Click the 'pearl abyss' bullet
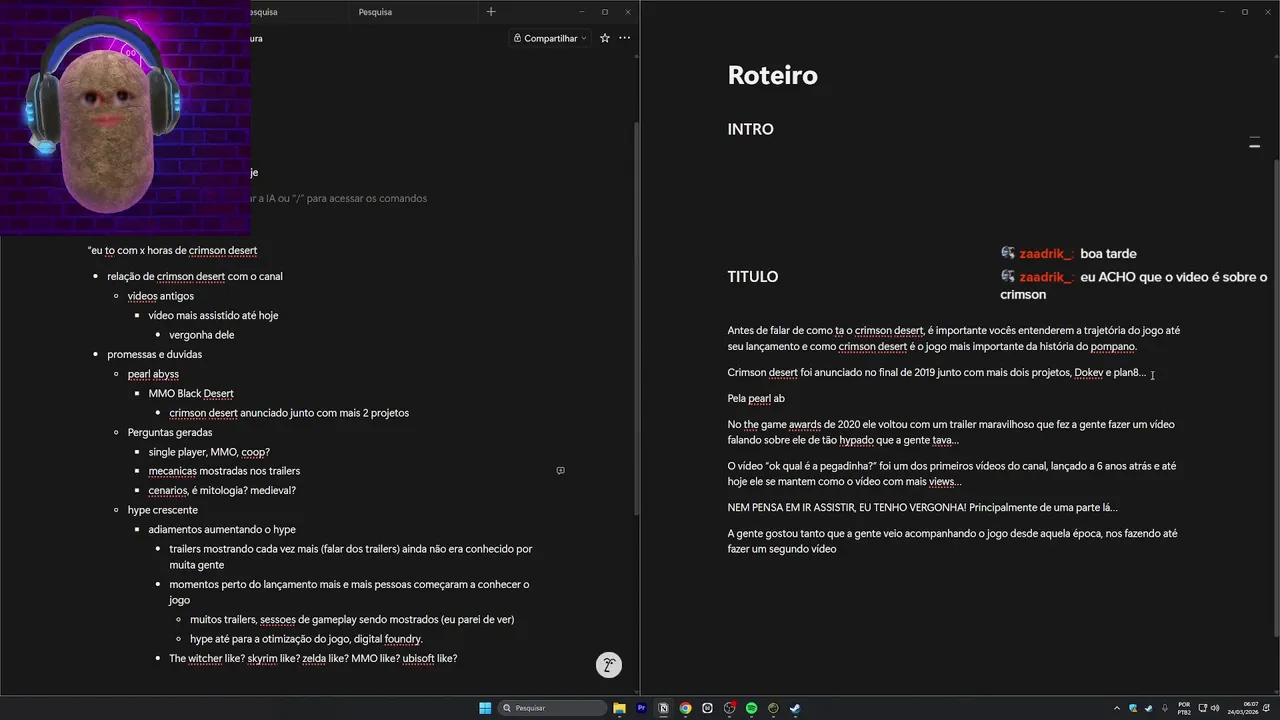1280x720 pixels. pos(153,374)
